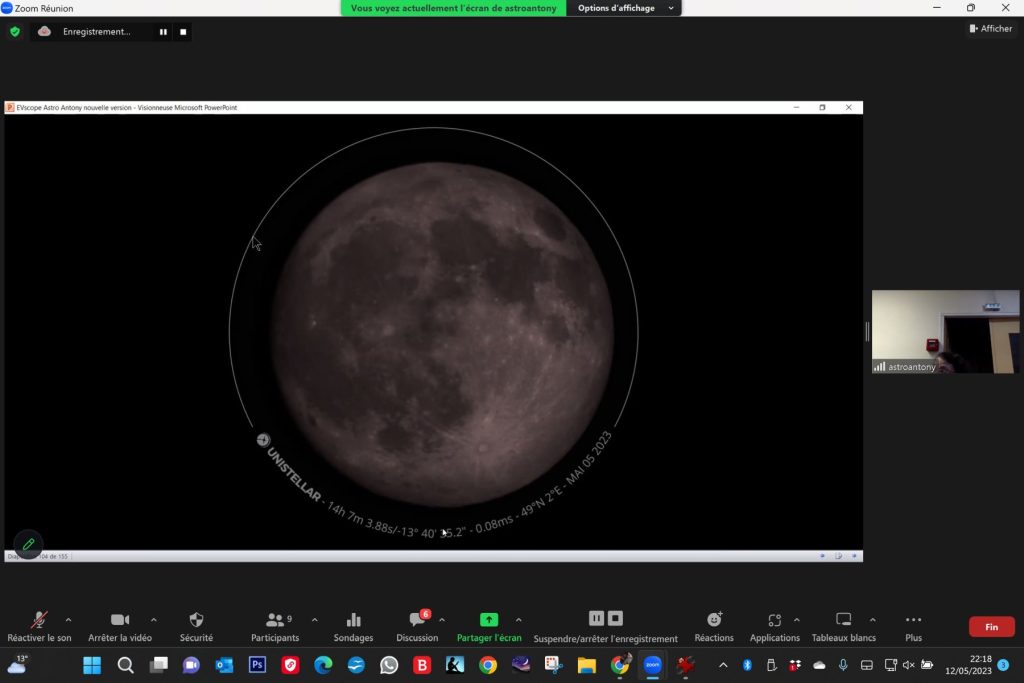This screenshot has height=683, width=1024.
Task: Open Sondages polls
Action: 353,627
